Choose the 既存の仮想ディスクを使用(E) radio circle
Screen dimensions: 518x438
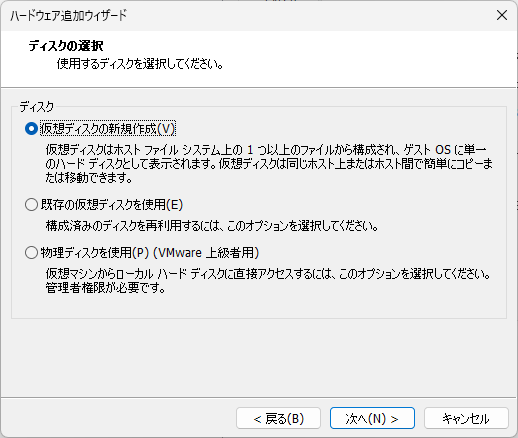pos(31,204)
